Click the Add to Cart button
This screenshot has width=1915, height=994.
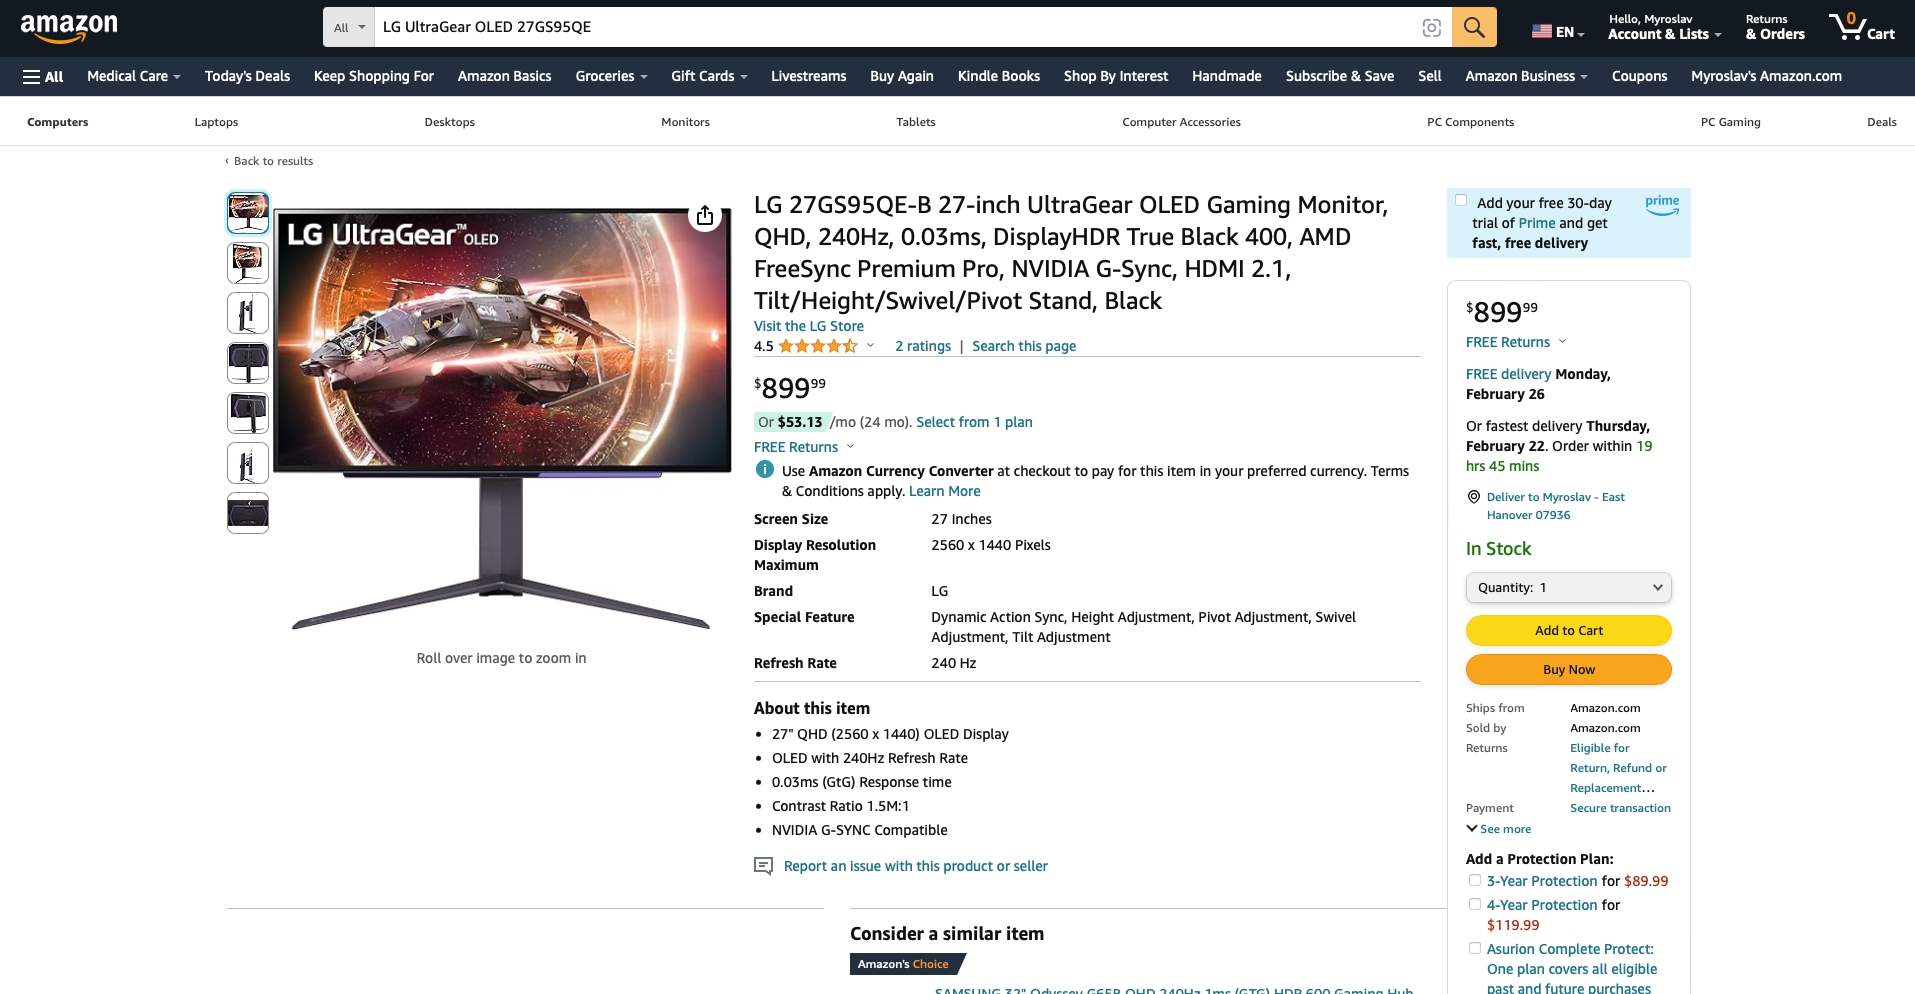click(1568, 631)
